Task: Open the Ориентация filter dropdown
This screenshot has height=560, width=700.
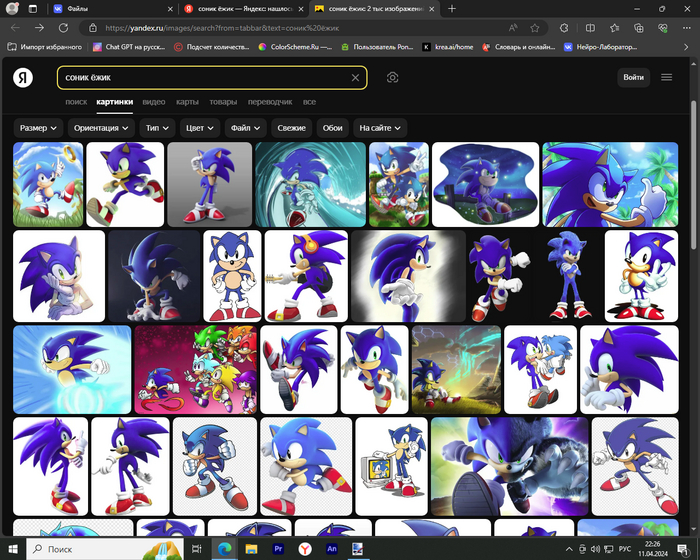Action: coord(102,128)
